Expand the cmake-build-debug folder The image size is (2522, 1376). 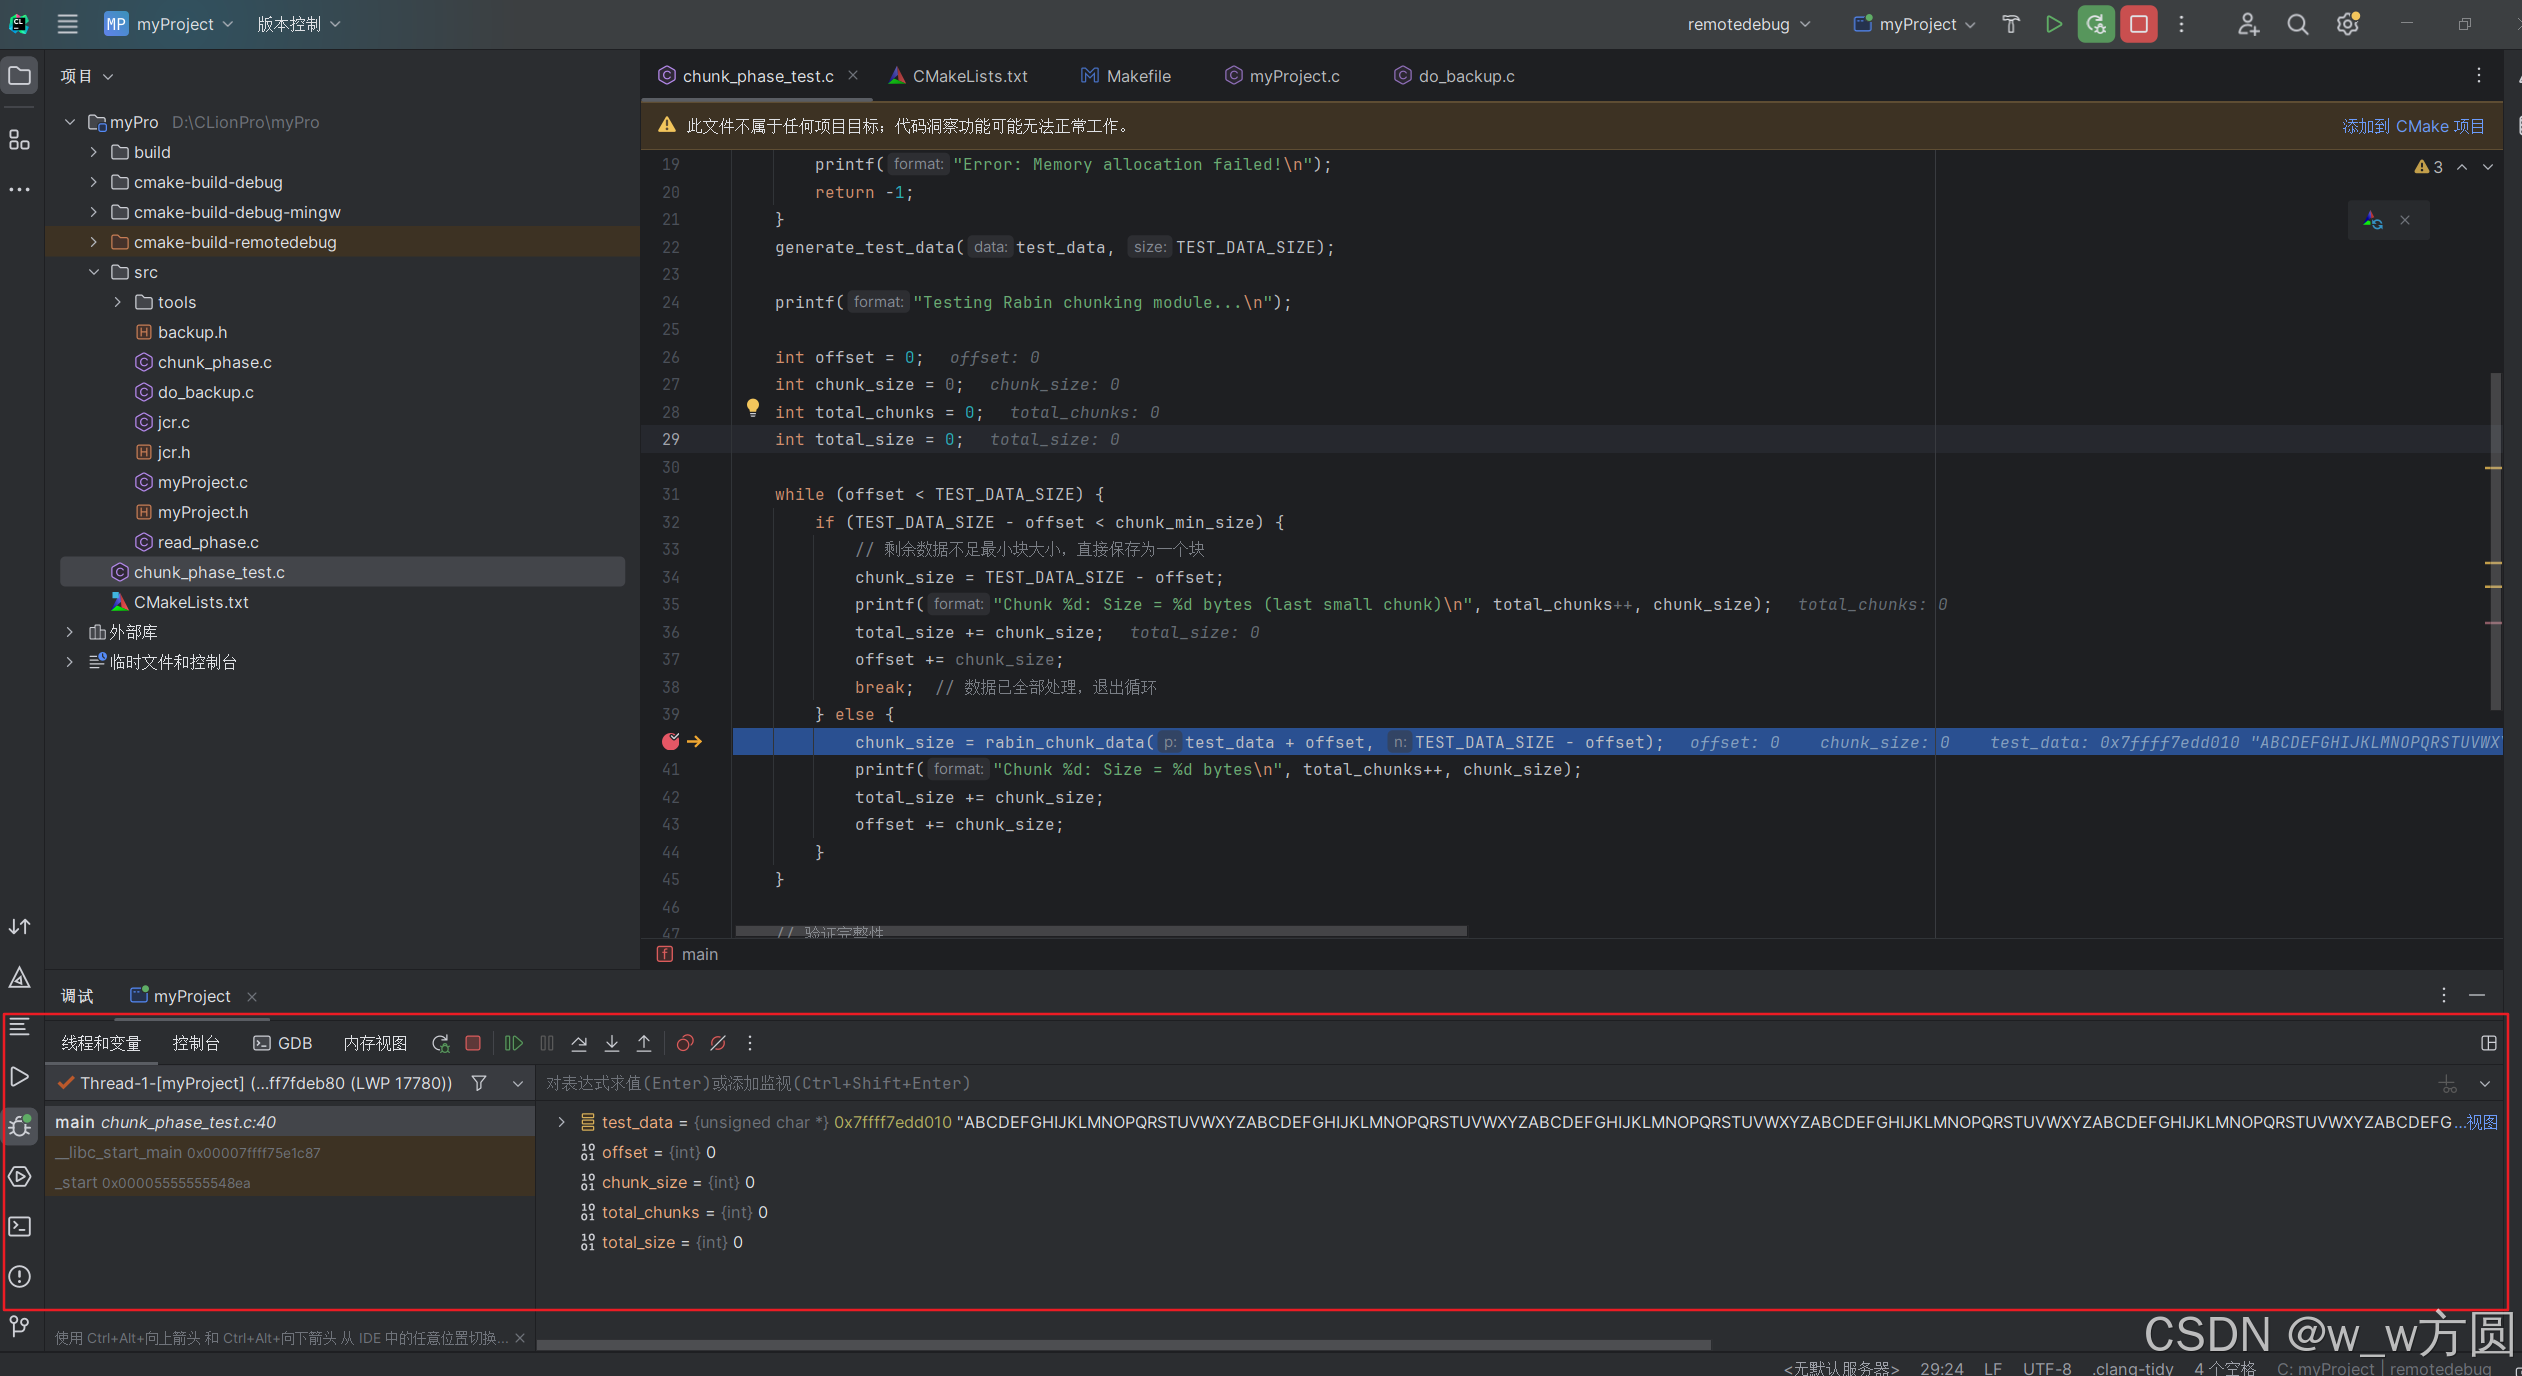94,182
